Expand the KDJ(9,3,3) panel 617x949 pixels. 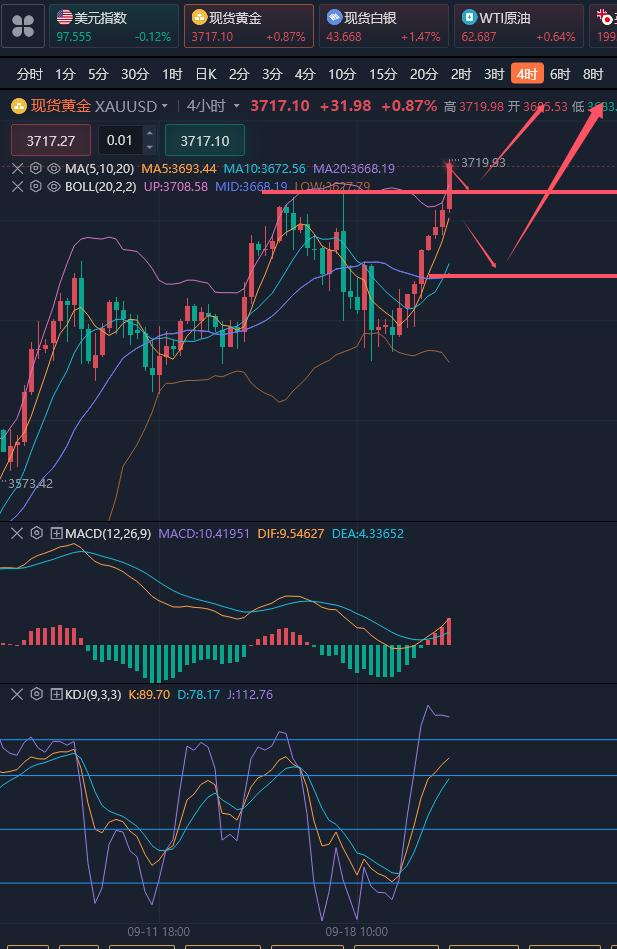click(x=56, y=694)
